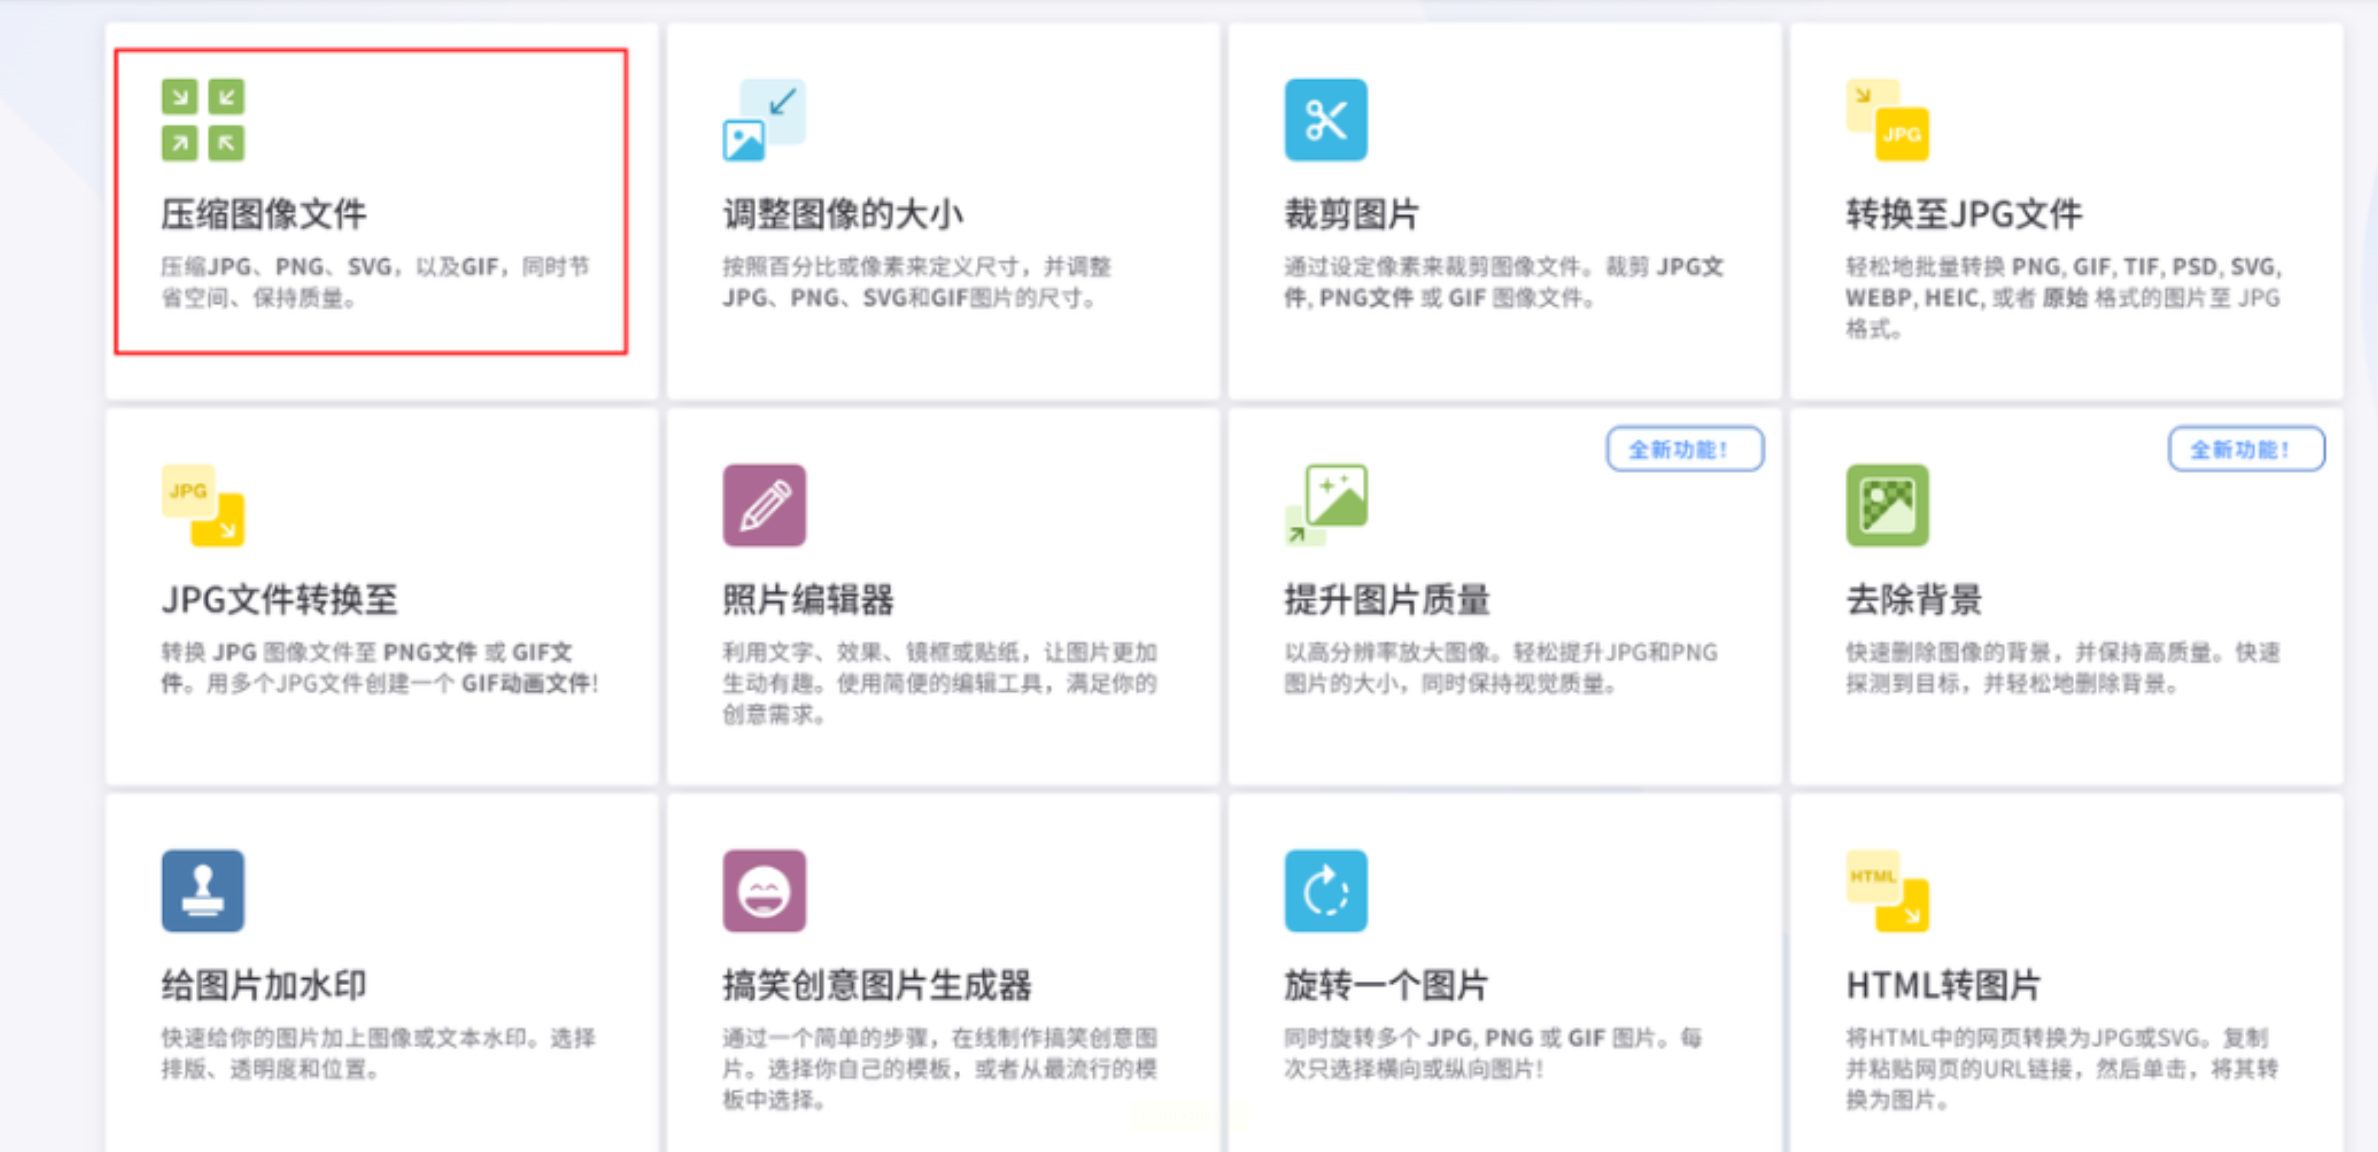Open the scissors crop image icon
The height and width of the screenshot is (1152, 2378).
click(1325, 120)
